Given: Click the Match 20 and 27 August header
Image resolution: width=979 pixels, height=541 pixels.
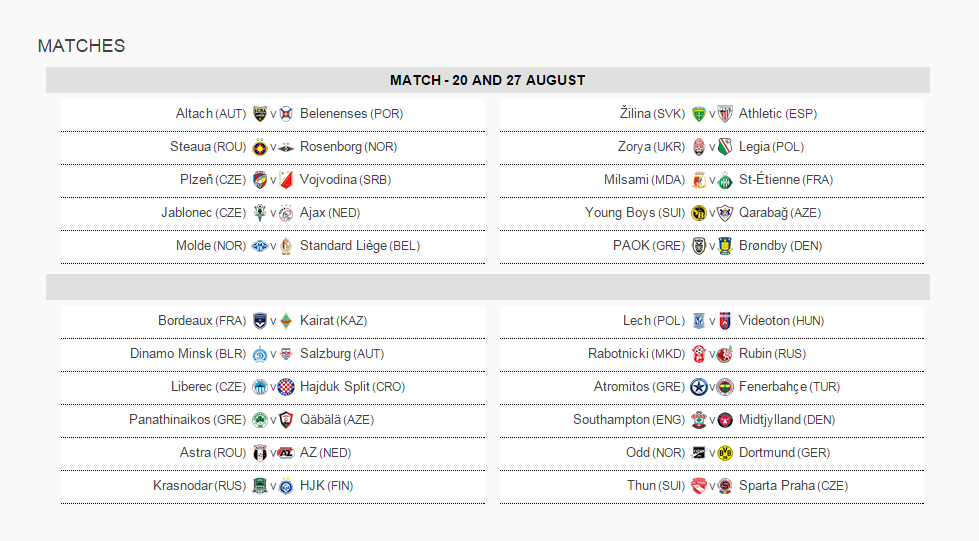Looking at the screenshot, I should click(x=487, y=80).
